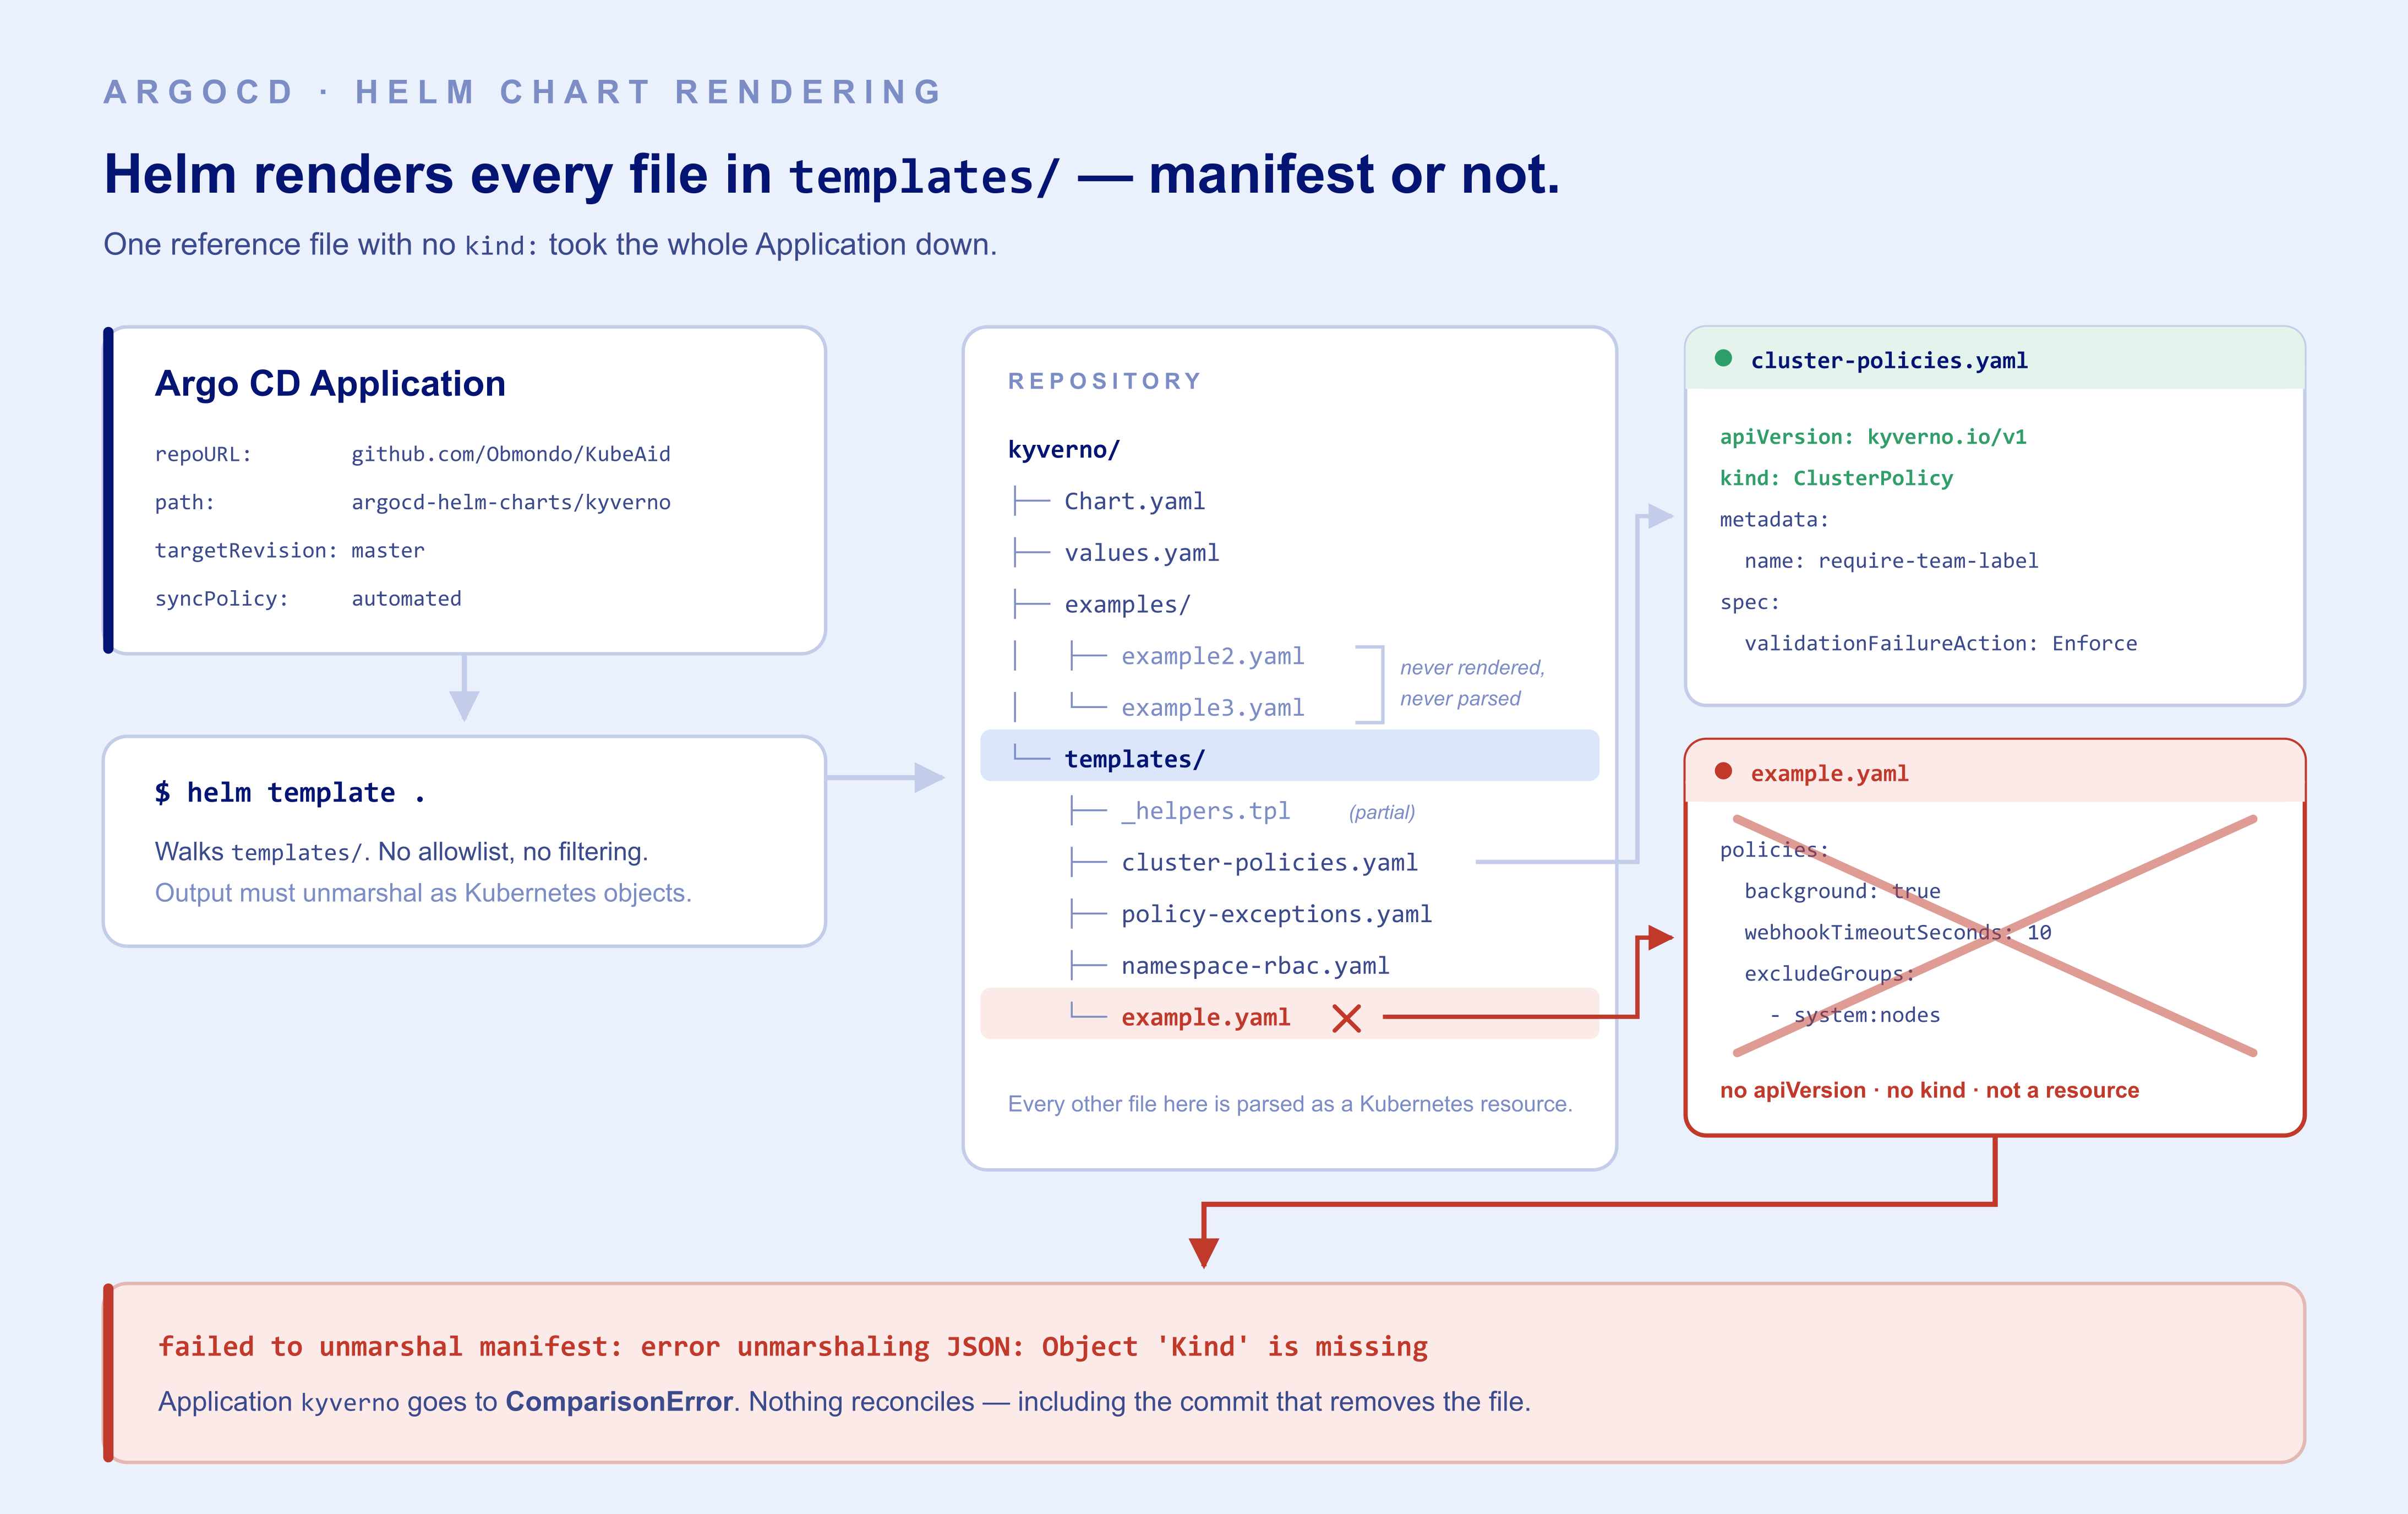Screen dimensions: 2408x1514
Task: Click 'metadata:' line in cluster-policies card
Action: click(x=1773, y=520)
